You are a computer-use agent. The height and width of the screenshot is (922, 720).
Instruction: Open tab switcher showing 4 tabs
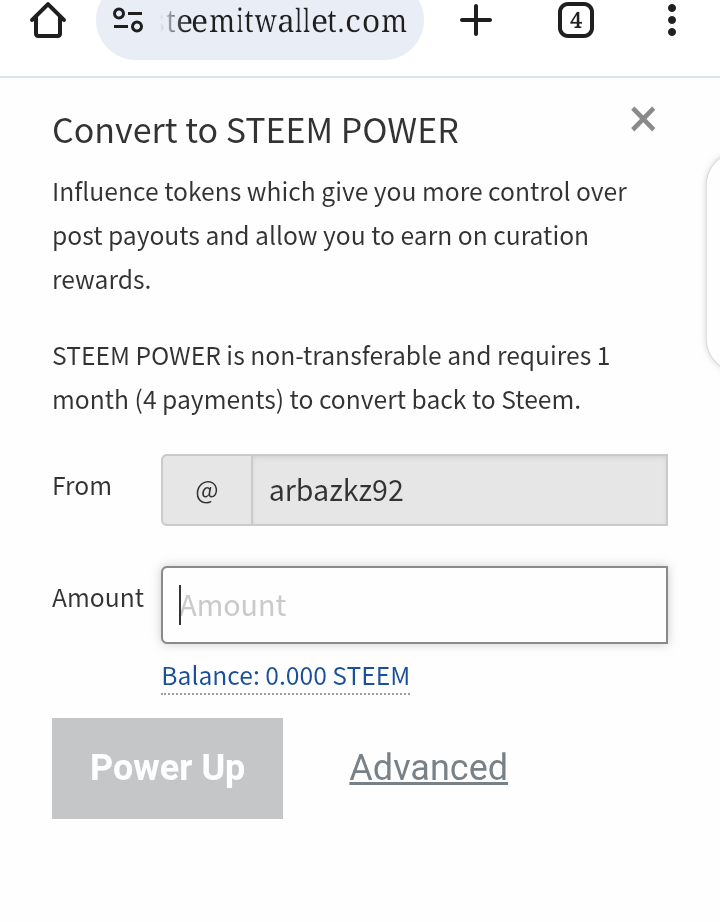pyautogui.click(x=575, y=21)
